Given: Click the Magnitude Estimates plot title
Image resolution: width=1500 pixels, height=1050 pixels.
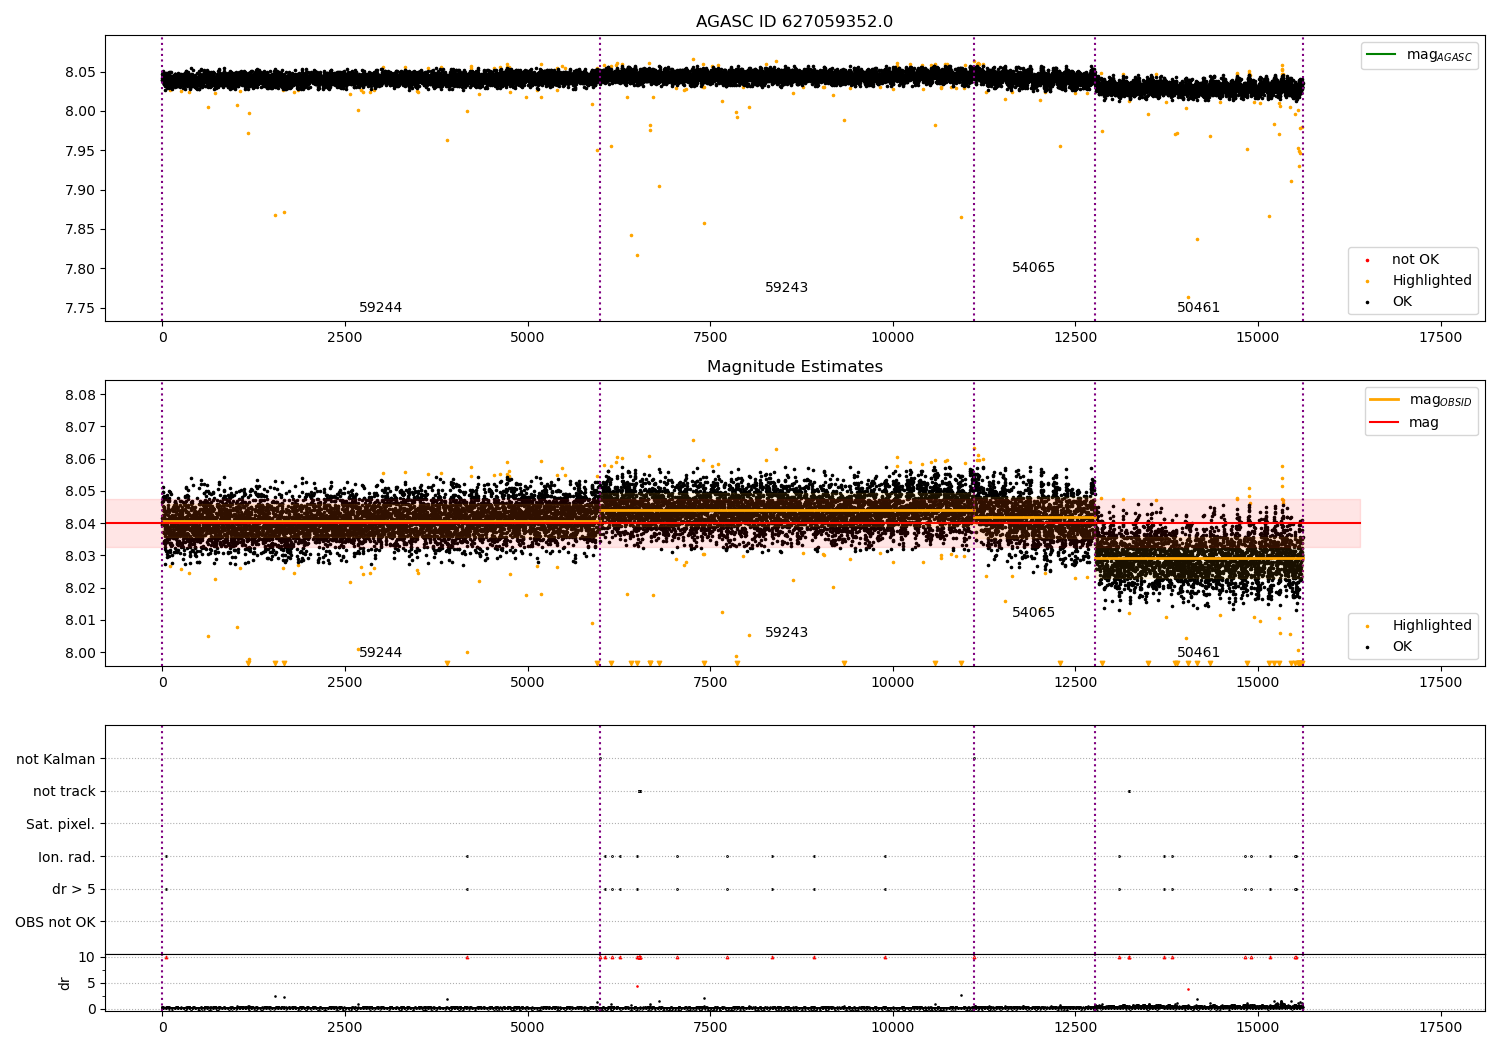Looking at the screenshot, I should 795,367.
